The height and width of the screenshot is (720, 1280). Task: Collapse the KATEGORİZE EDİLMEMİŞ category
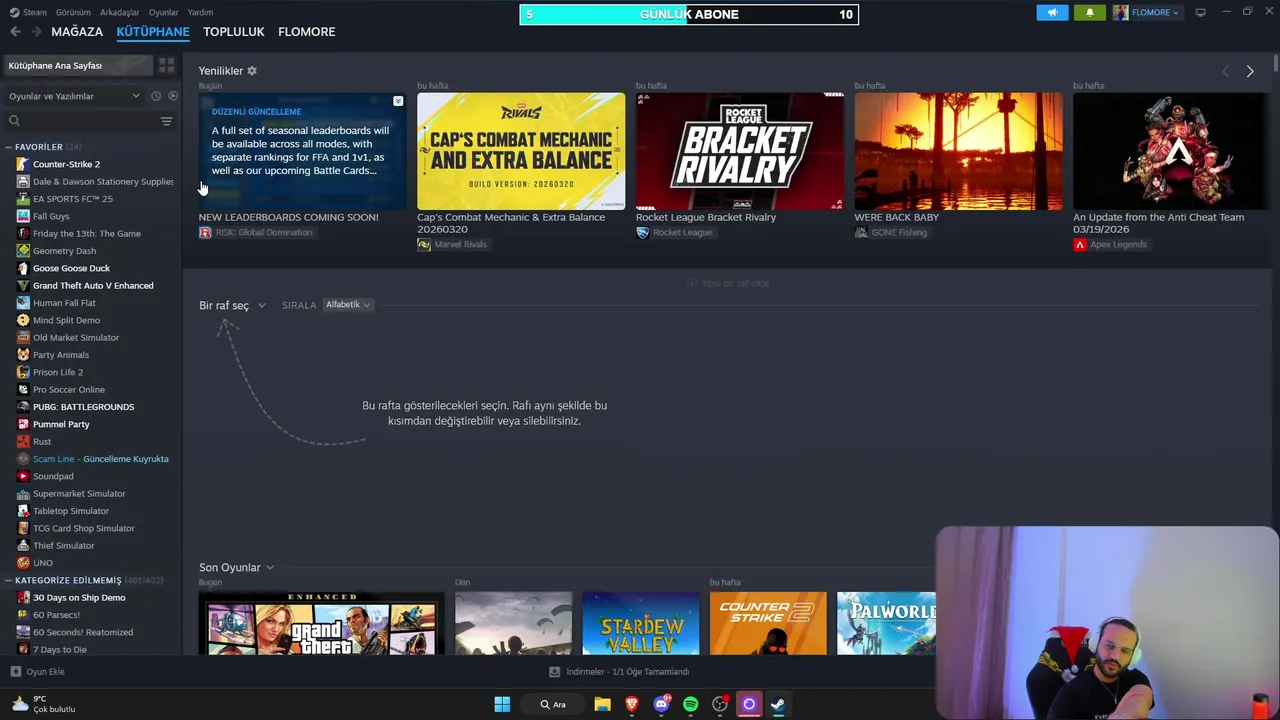(x=8, y=580)
